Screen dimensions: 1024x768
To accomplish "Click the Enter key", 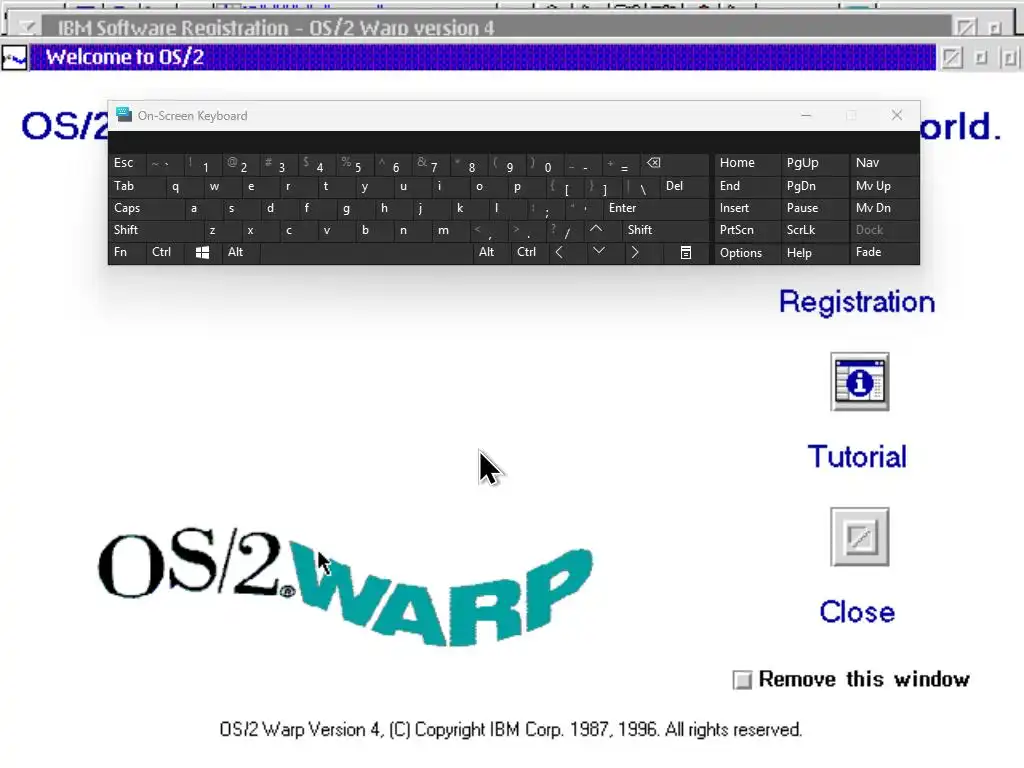I will (x=656, y=208).
